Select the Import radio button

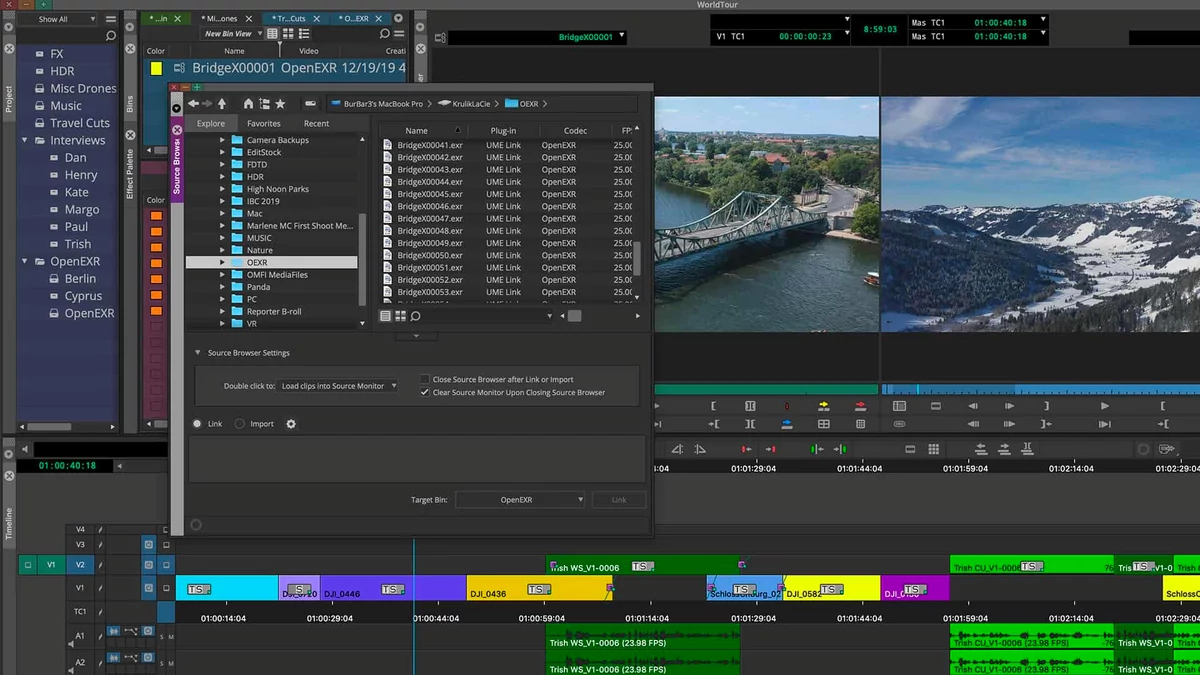pos(239,424)
